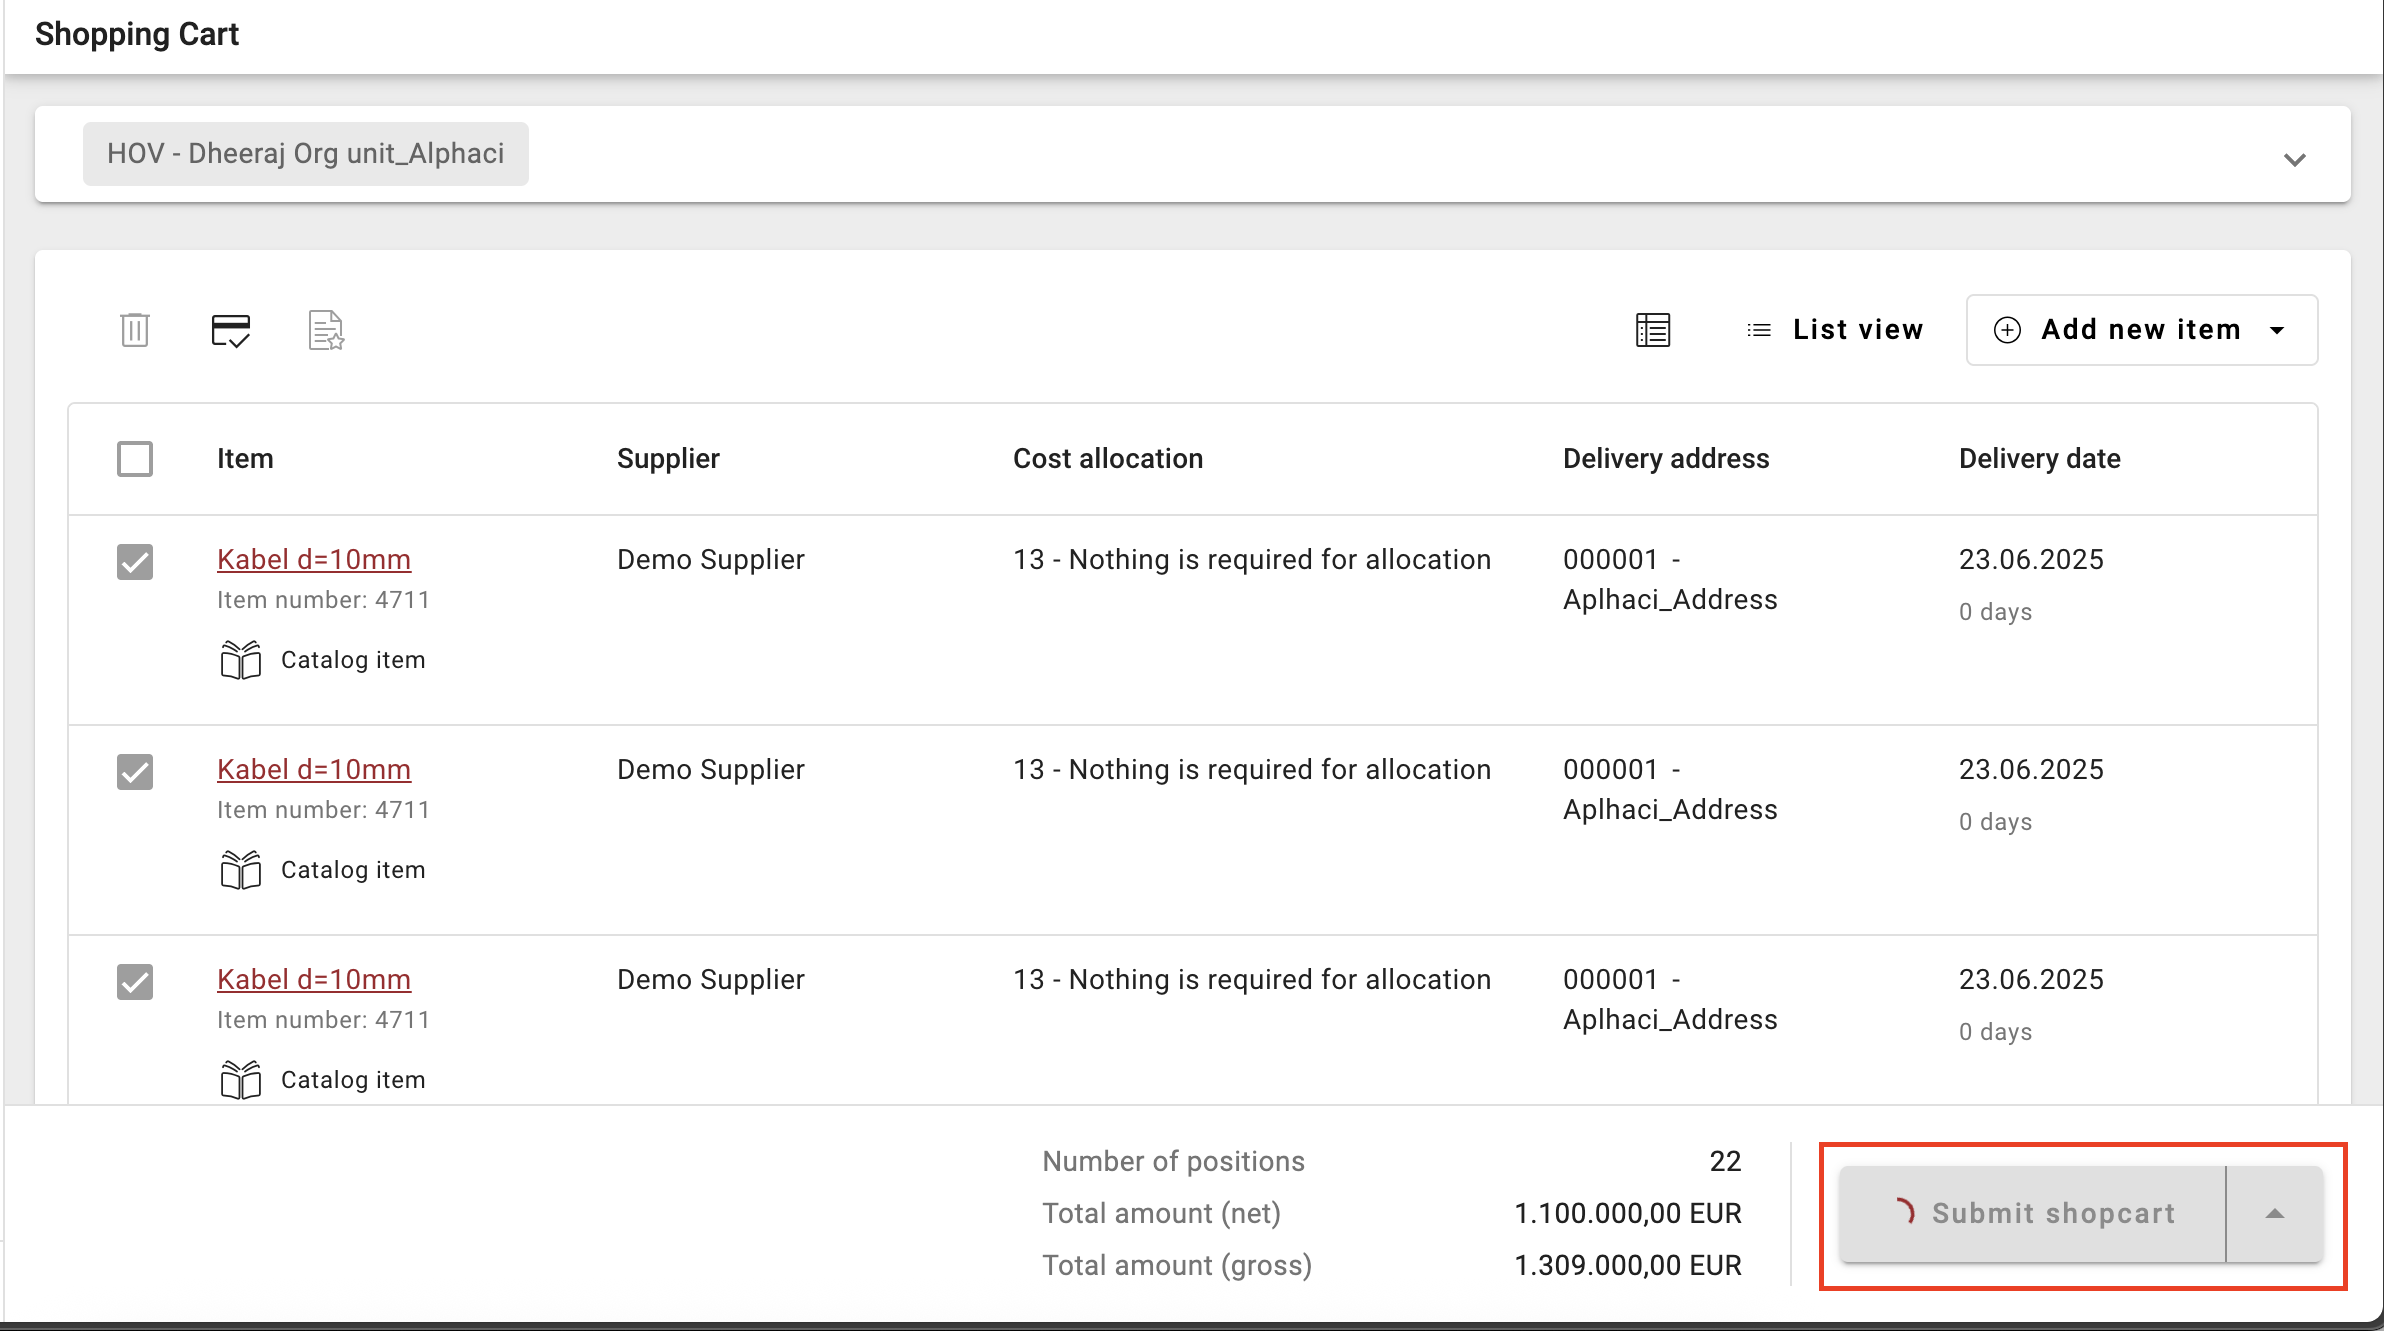This screenshot has width=2384, height=1331.
Task: Click the detailed table view icon
Action: 1653,330
